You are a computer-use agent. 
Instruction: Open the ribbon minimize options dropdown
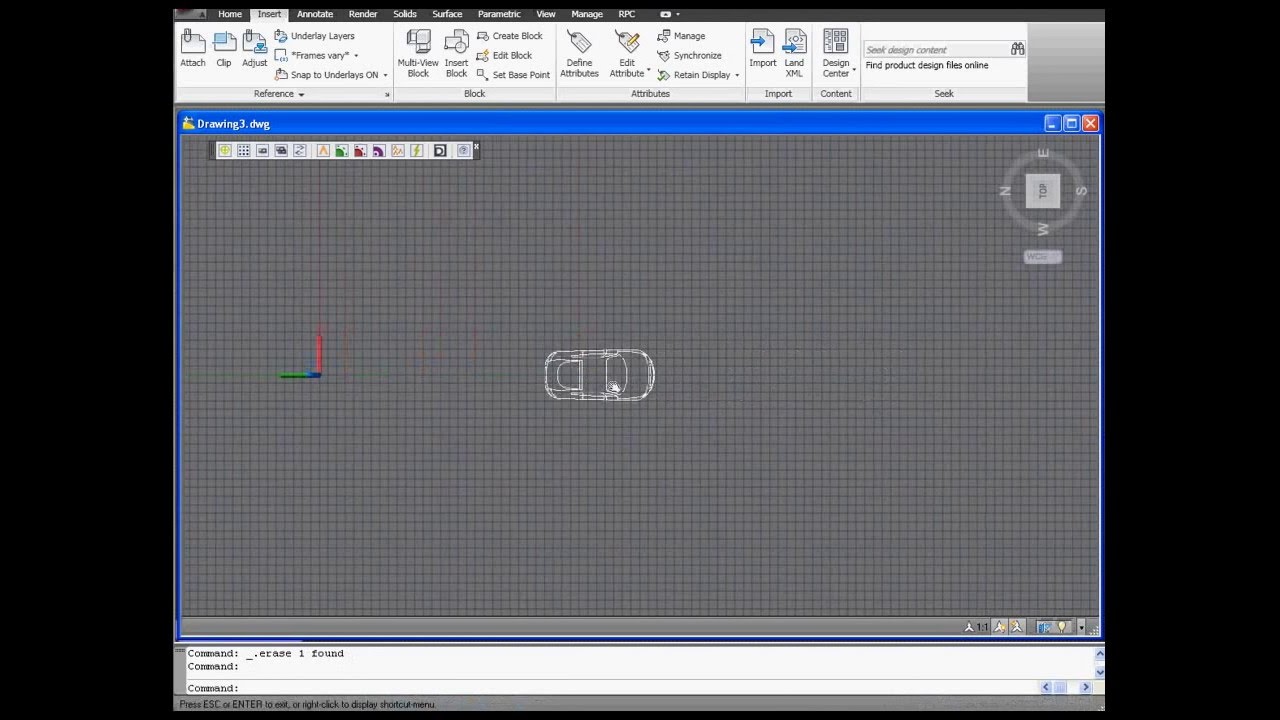coord(678,14)
